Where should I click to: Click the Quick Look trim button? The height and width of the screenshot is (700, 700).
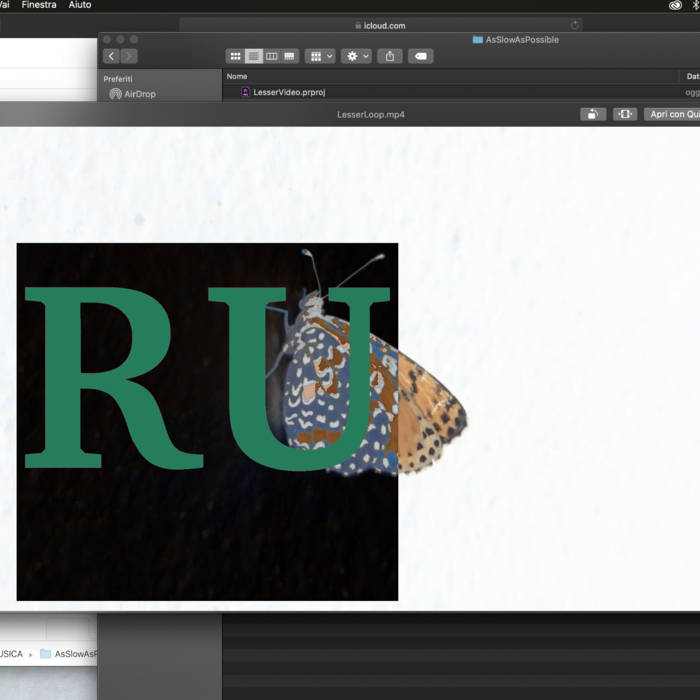click(625, 114)
